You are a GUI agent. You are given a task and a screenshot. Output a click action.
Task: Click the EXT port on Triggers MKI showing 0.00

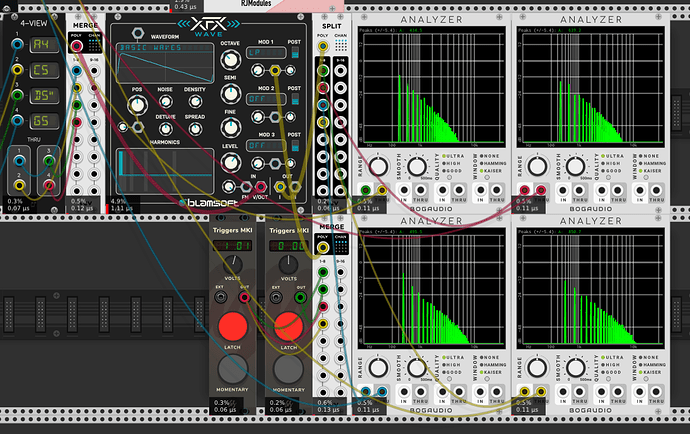(276, 298)
